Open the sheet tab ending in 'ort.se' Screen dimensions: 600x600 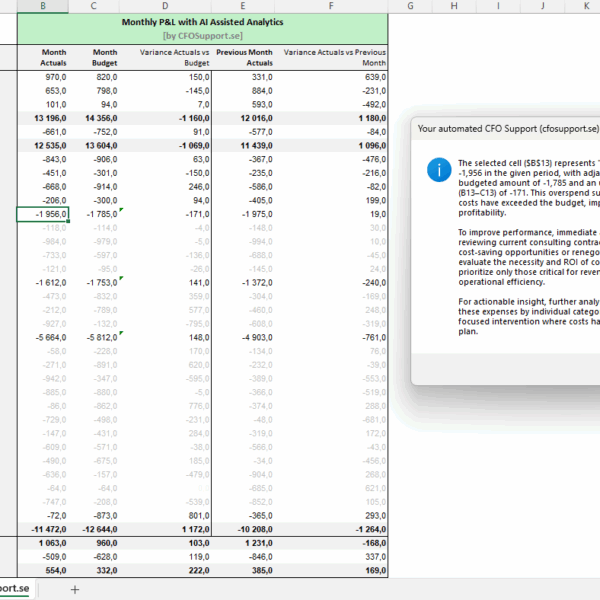tap(15, 588)
